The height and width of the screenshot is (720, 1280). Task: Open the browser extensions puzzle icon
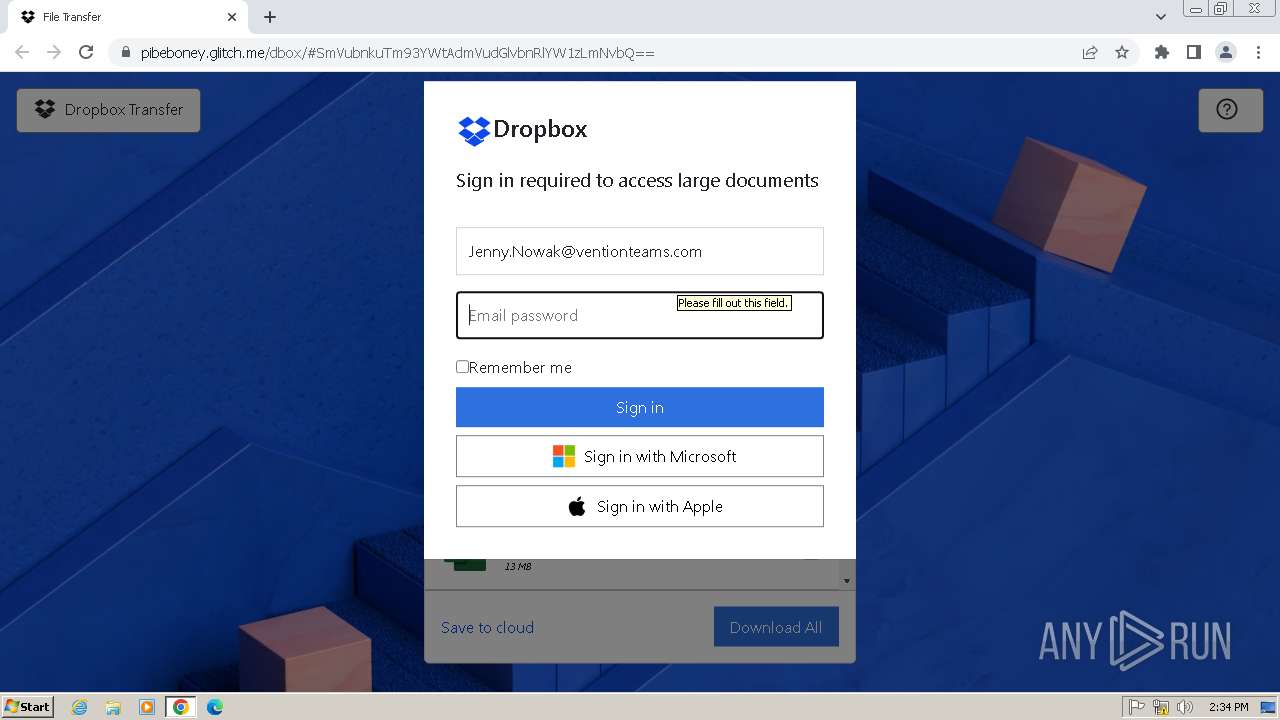1162,52
